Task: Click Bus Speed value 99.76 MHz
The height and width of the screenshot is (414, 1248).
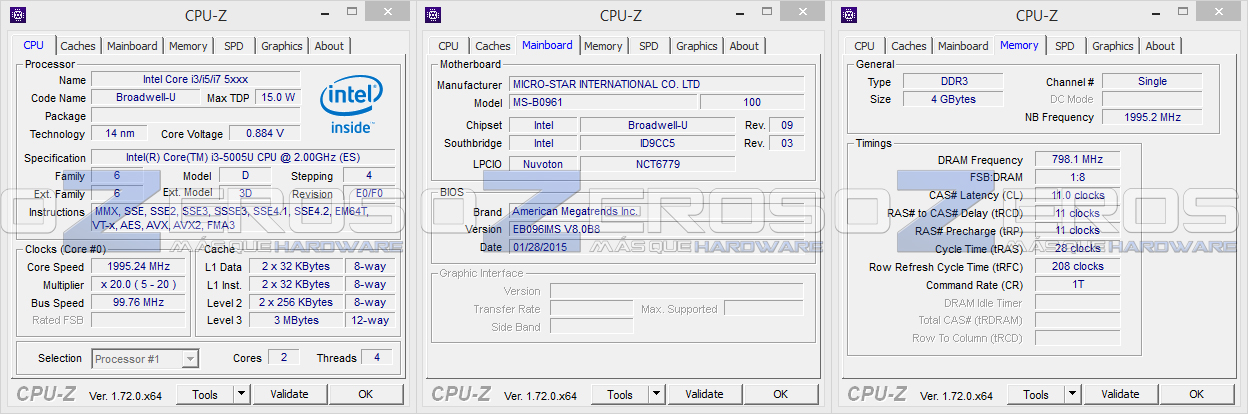Action: coord(139,303)
